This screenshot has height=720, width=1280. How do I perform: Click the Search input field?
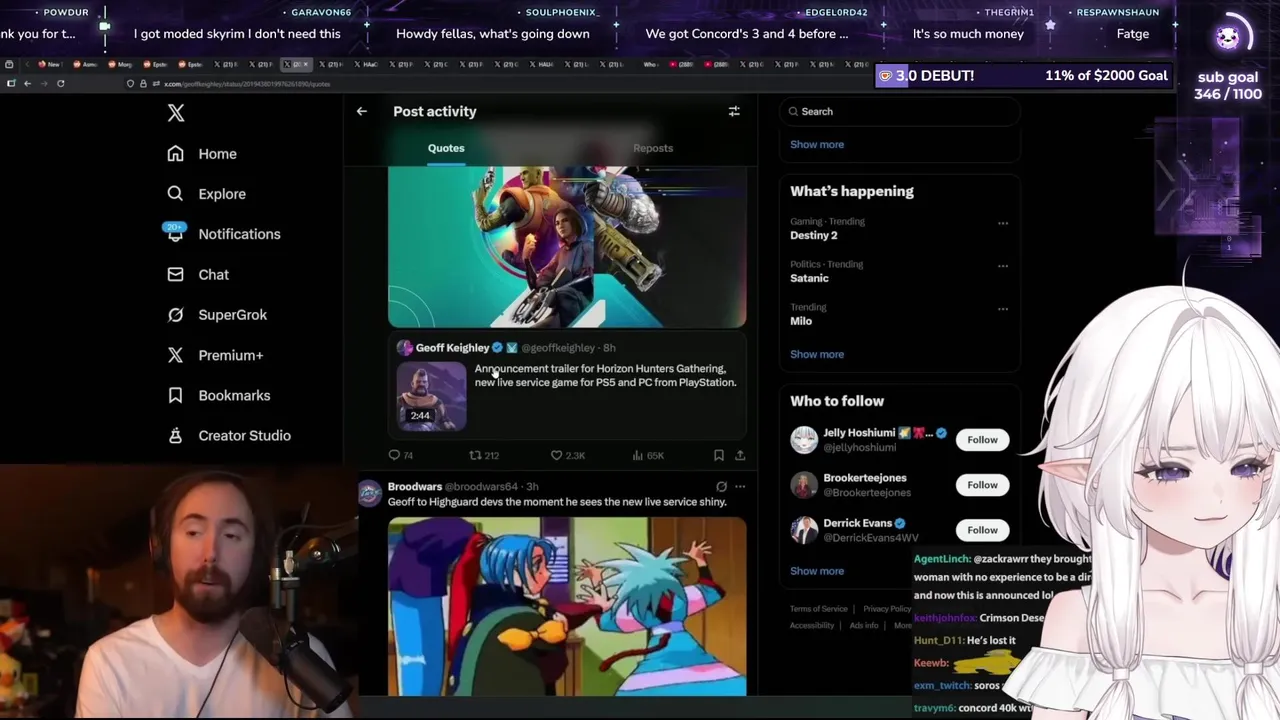click(900, 111)
